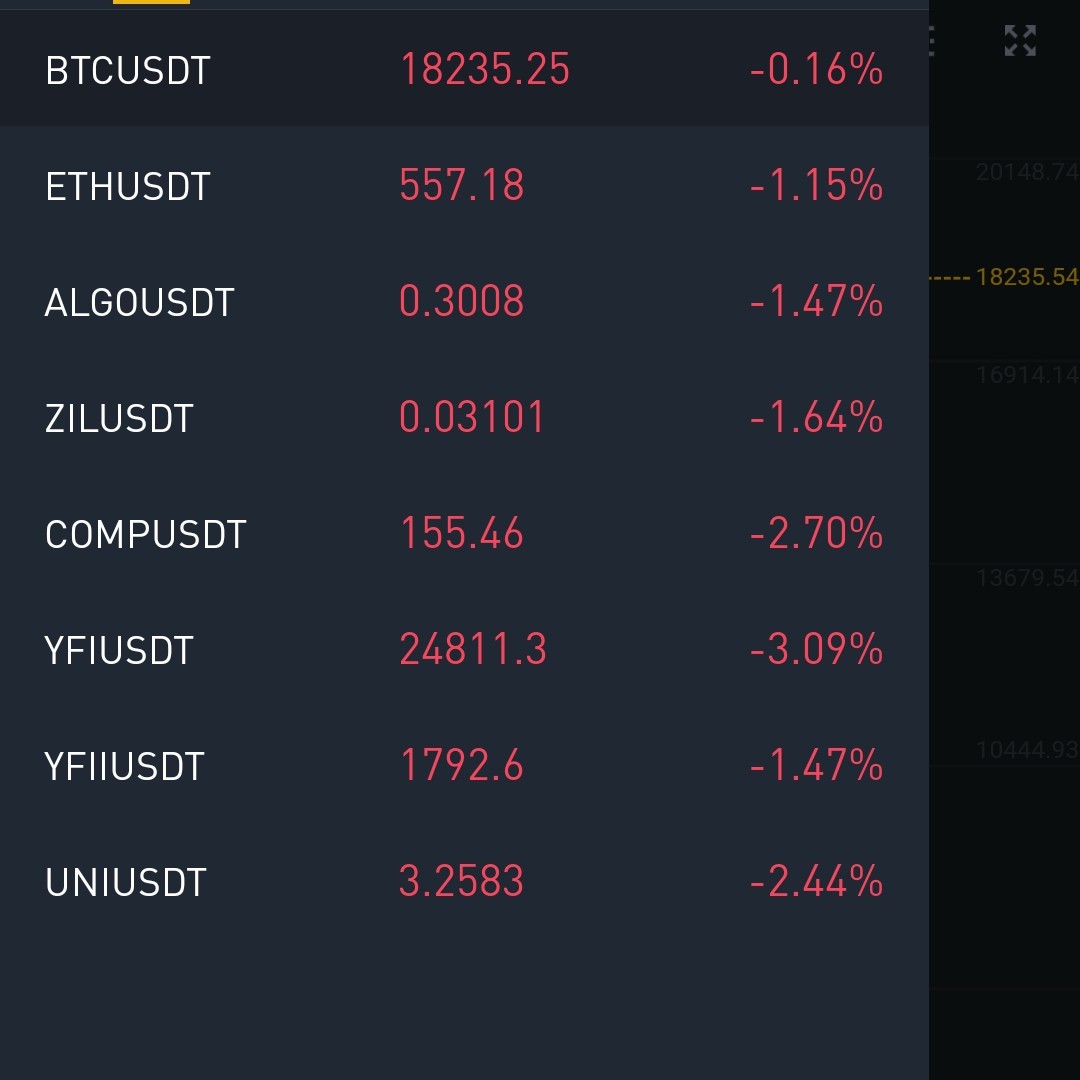Open the partially hidden more-options menu icon
Screen dimensions: 1080x1080
[932, 41]
